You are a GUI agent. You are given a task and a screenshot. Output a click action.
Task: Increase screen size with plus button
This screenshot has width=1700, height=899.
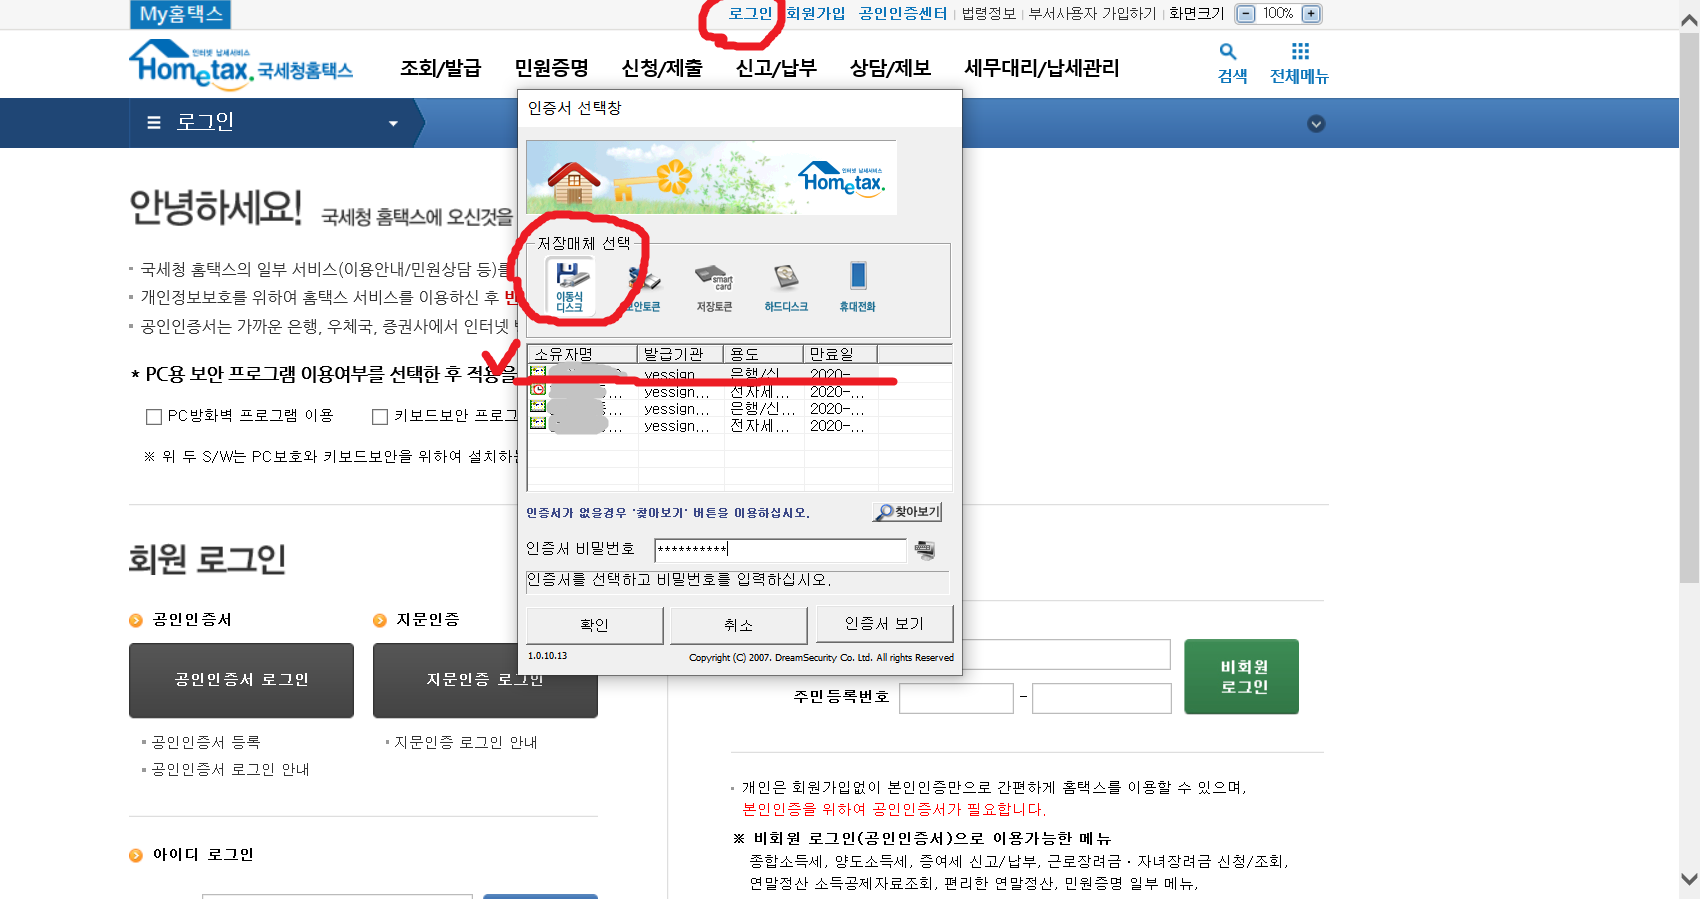point(1311,14)
